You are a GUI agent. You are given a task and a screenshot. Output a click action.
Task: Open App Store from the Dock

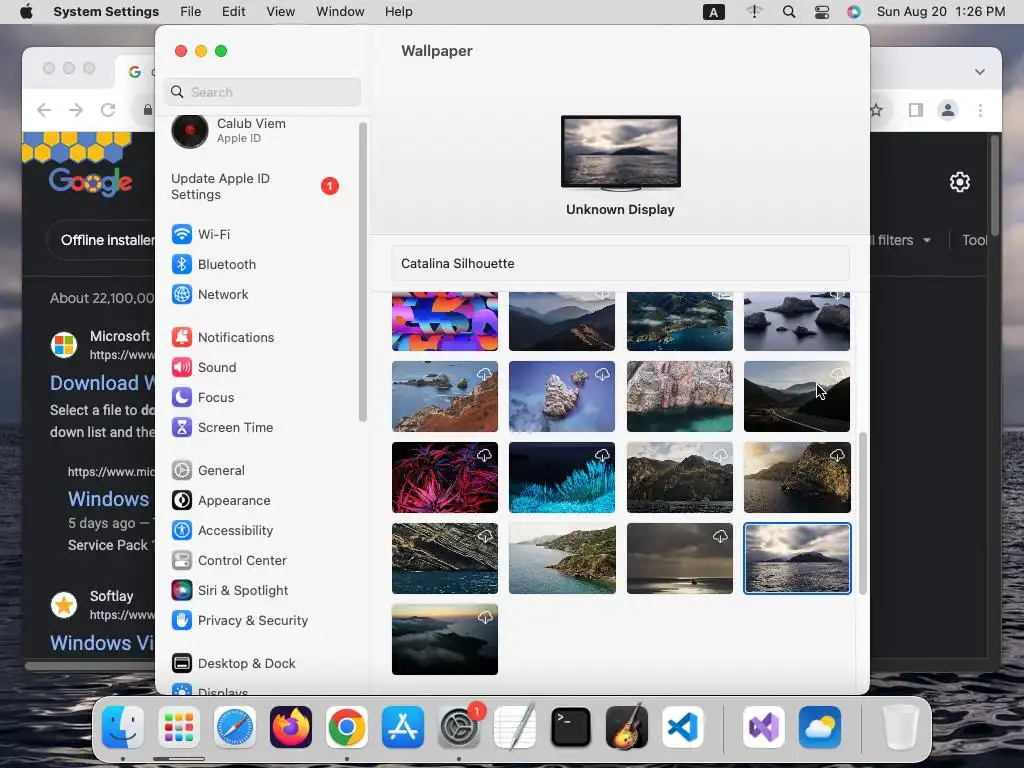[403, 727]
